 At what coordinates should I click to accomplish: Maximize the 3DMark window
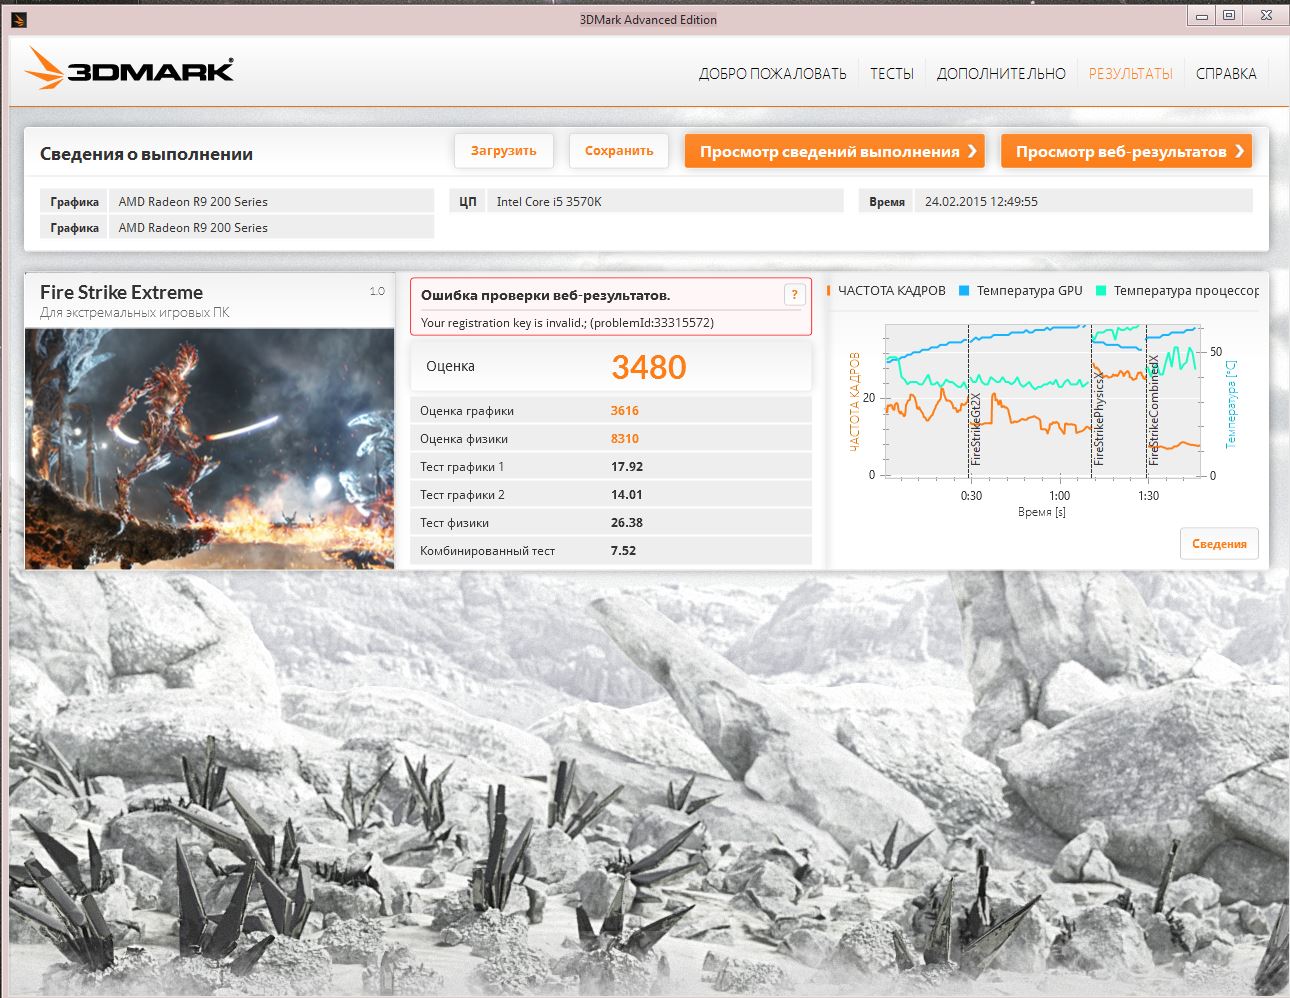click(1229, 15)
